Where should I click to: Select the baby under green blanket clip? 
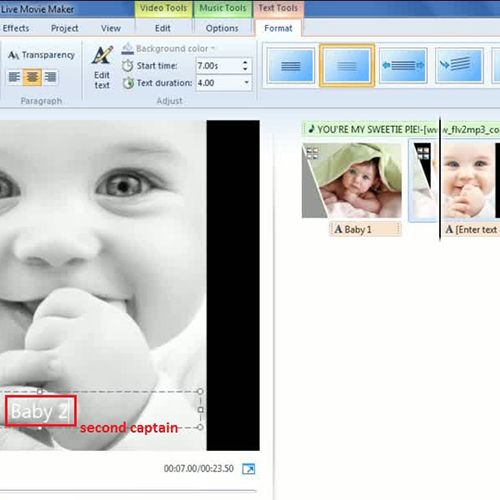point(352,180)
